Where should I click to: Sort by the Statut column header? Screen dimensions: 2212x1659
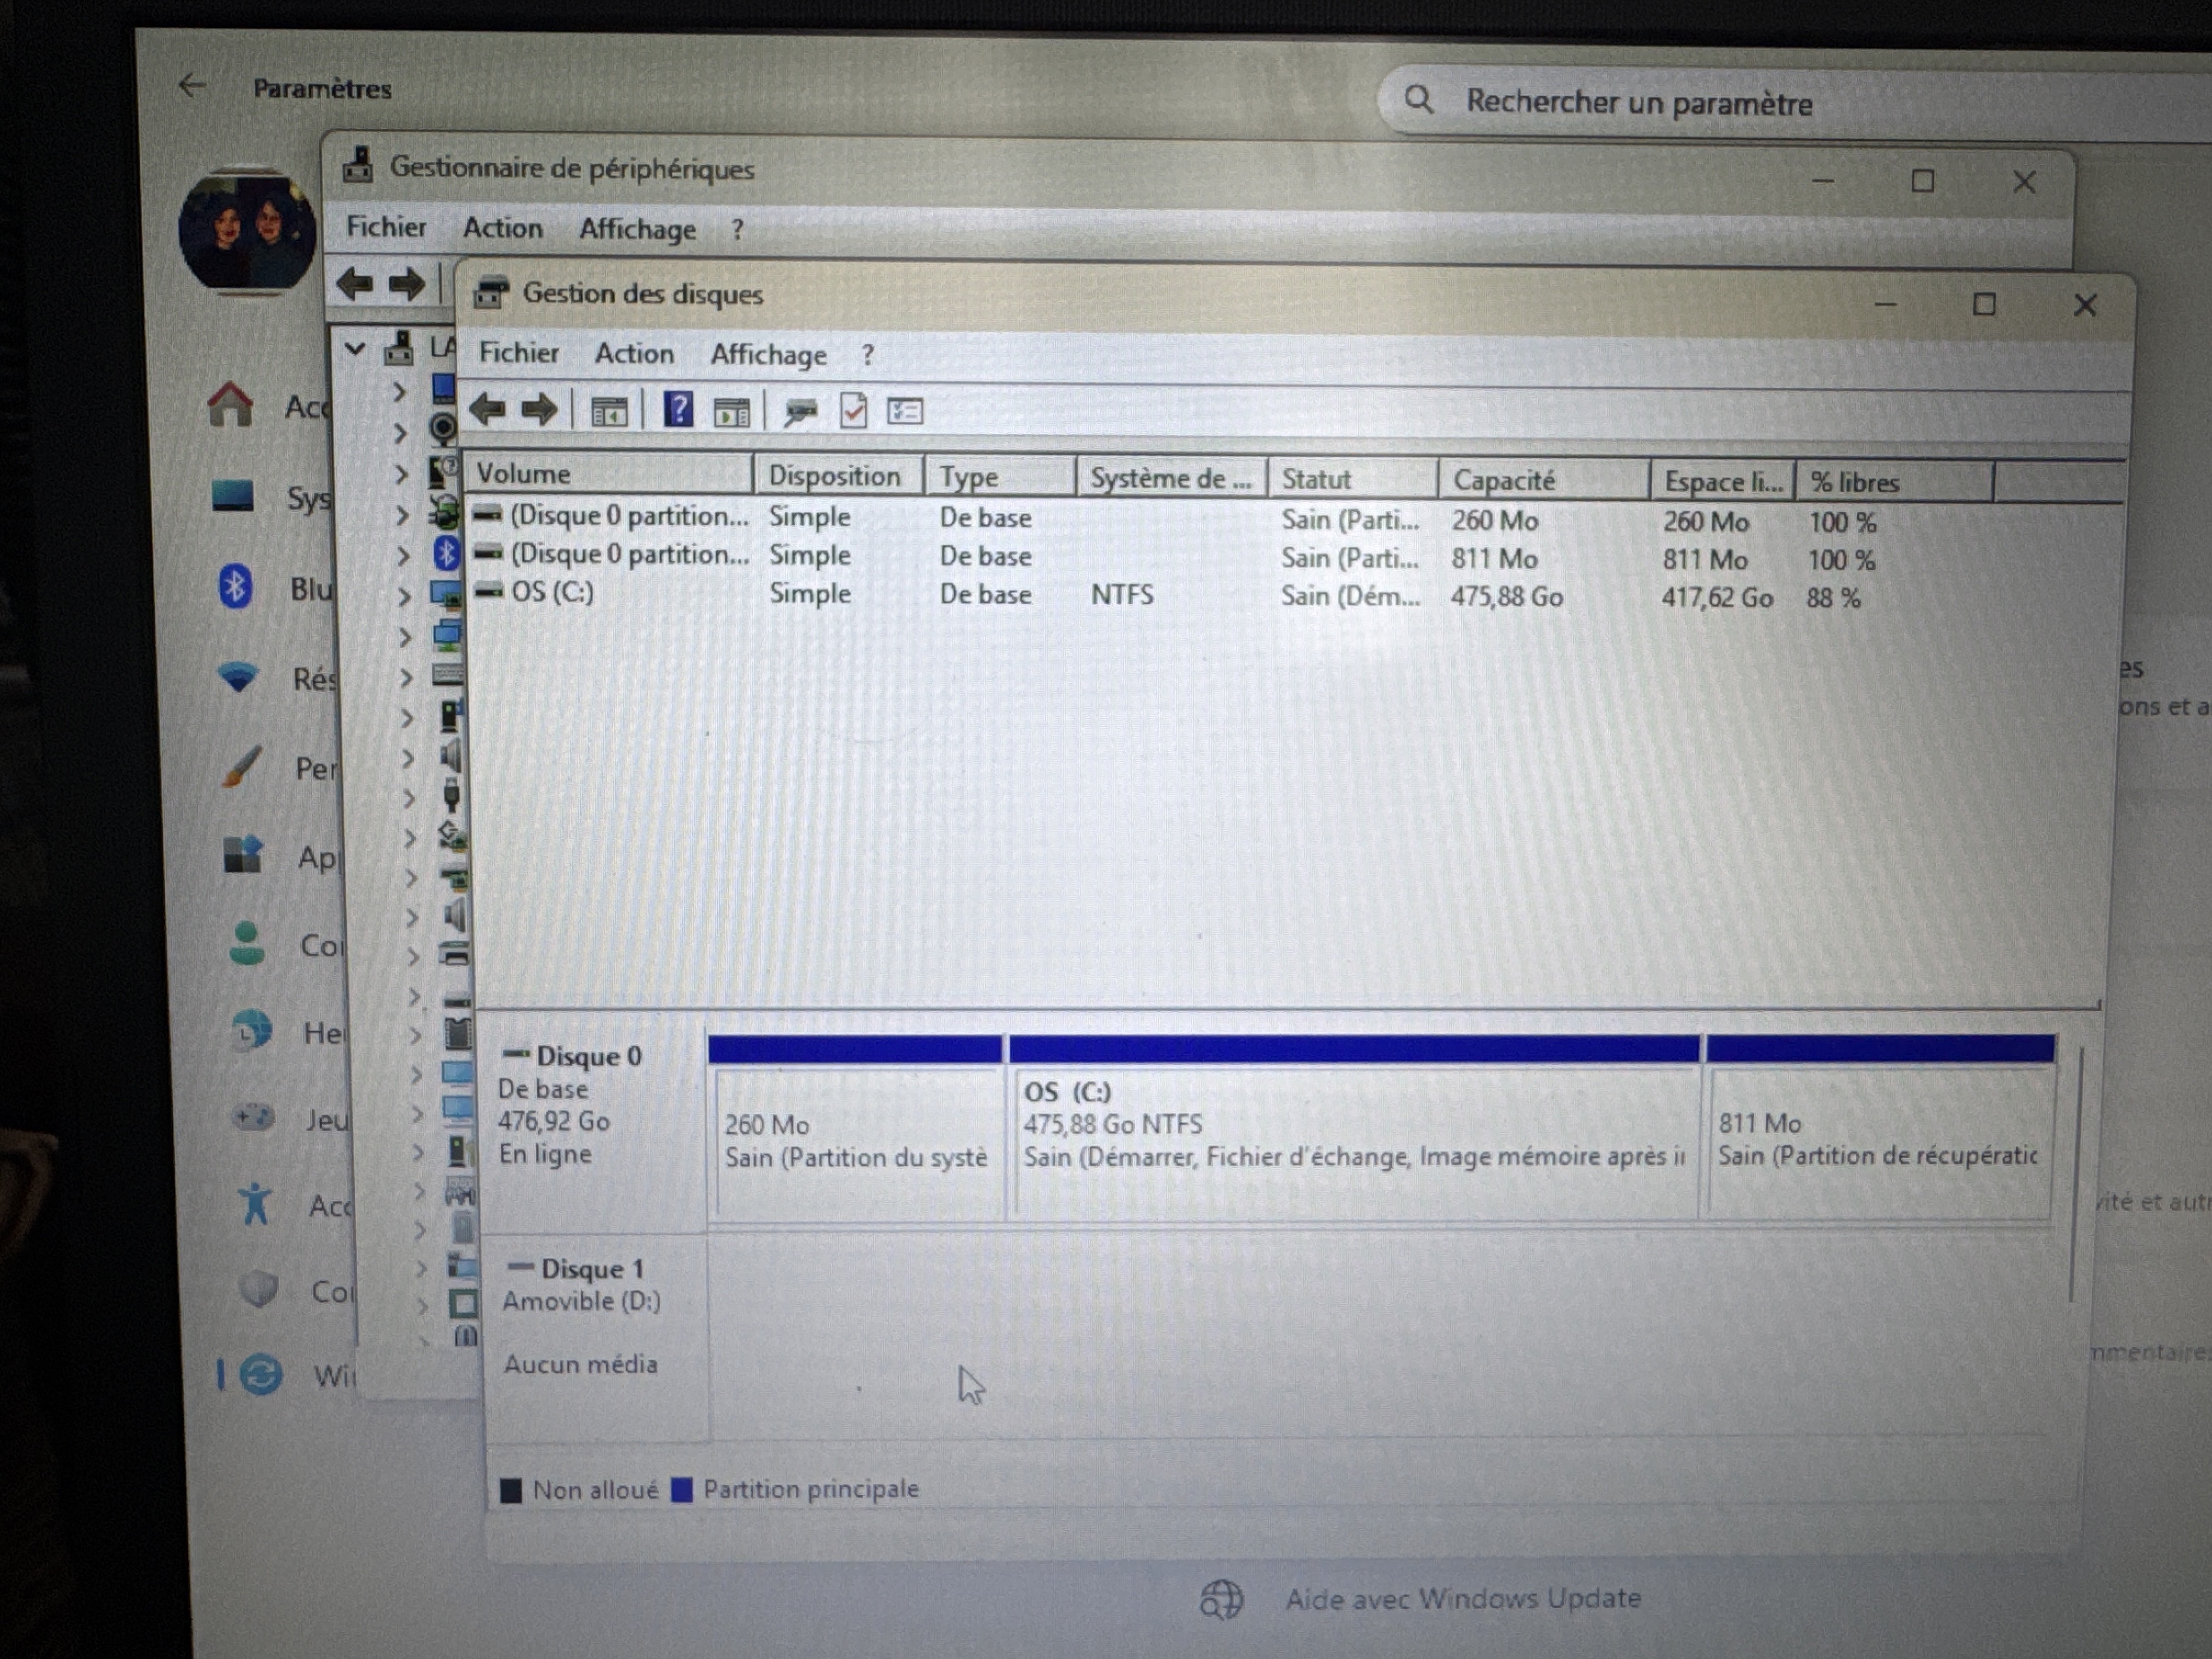1353,479
